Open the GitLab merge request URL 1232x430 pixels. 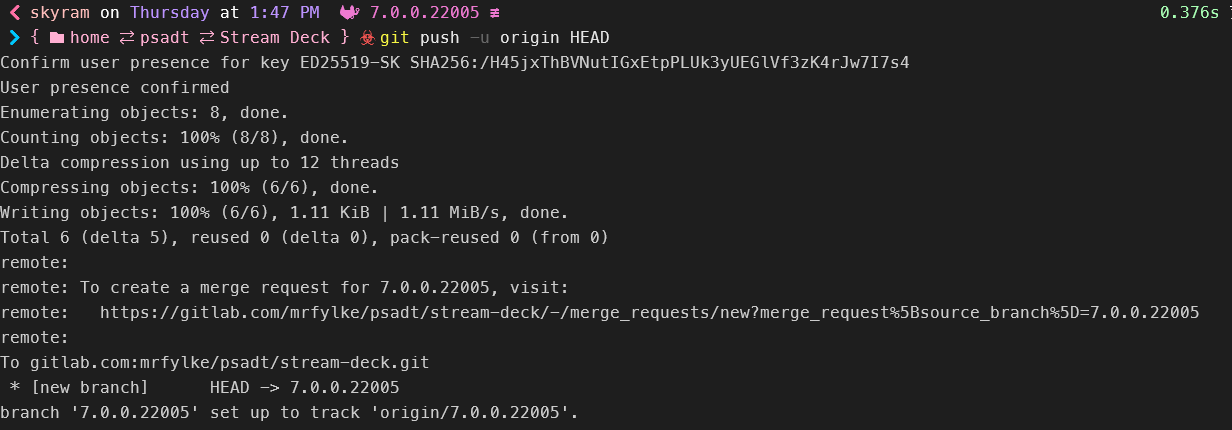click(649, 312)
